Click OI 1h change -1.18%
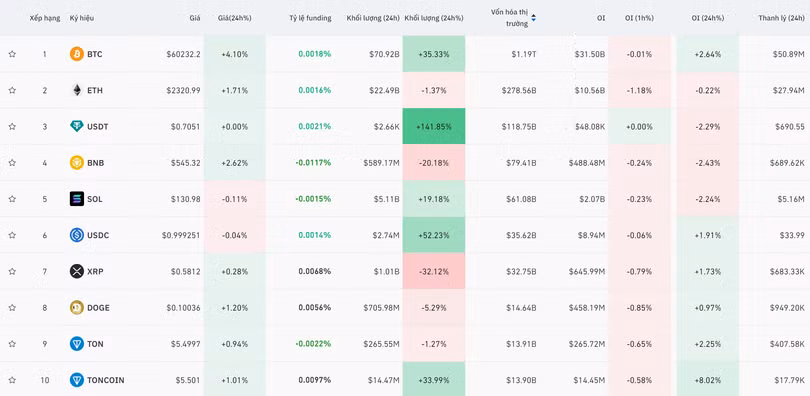Image resolution: width=810 pixels, height=396 pixels. click(639, 90)
